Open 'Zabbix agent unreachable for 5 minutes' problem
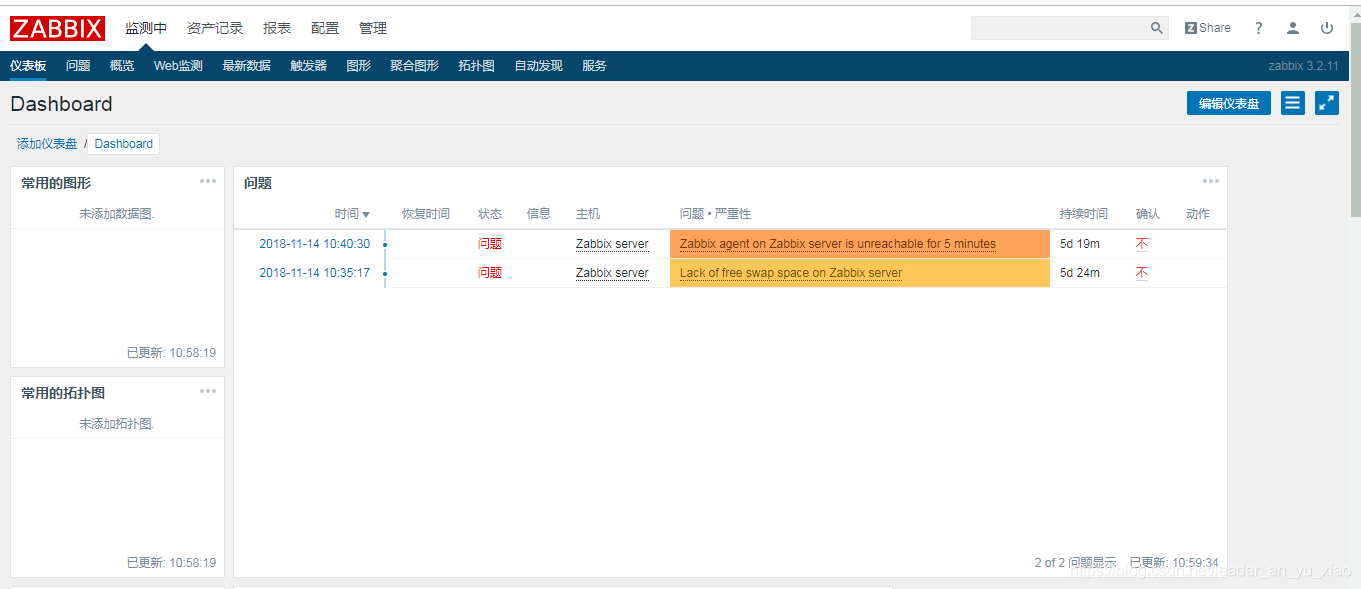1361x589 pixels. coord(838,244)
